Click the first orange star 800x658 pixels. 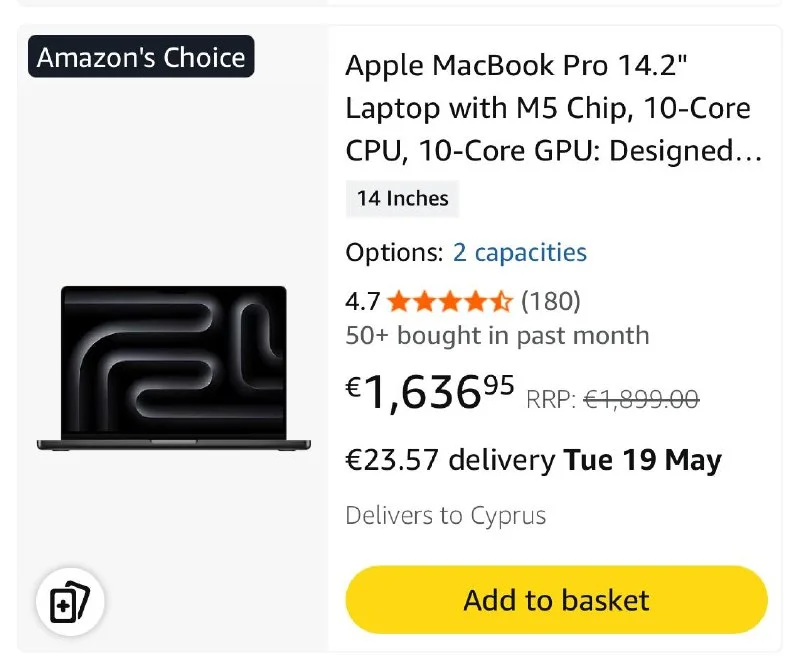point(399,301)
